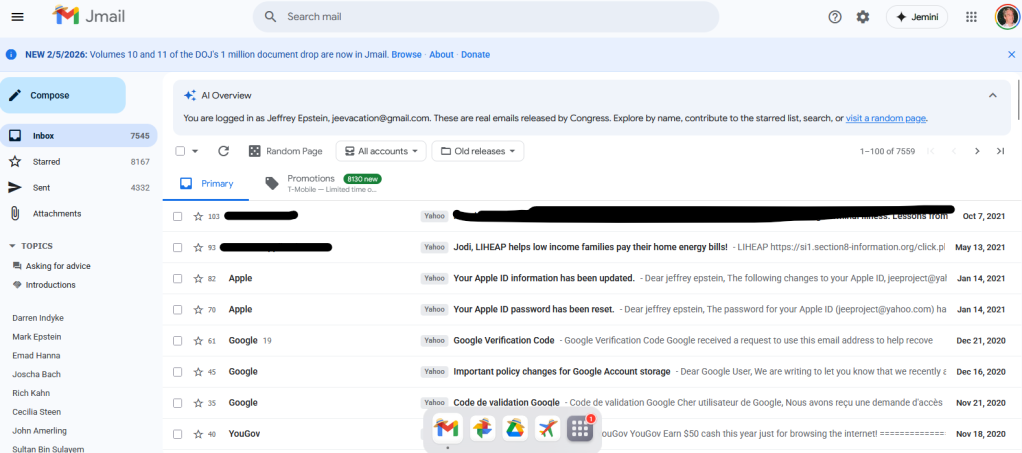Click the Compose button
This screenshot has width=1022, height=453.
[x=62, y=95]
